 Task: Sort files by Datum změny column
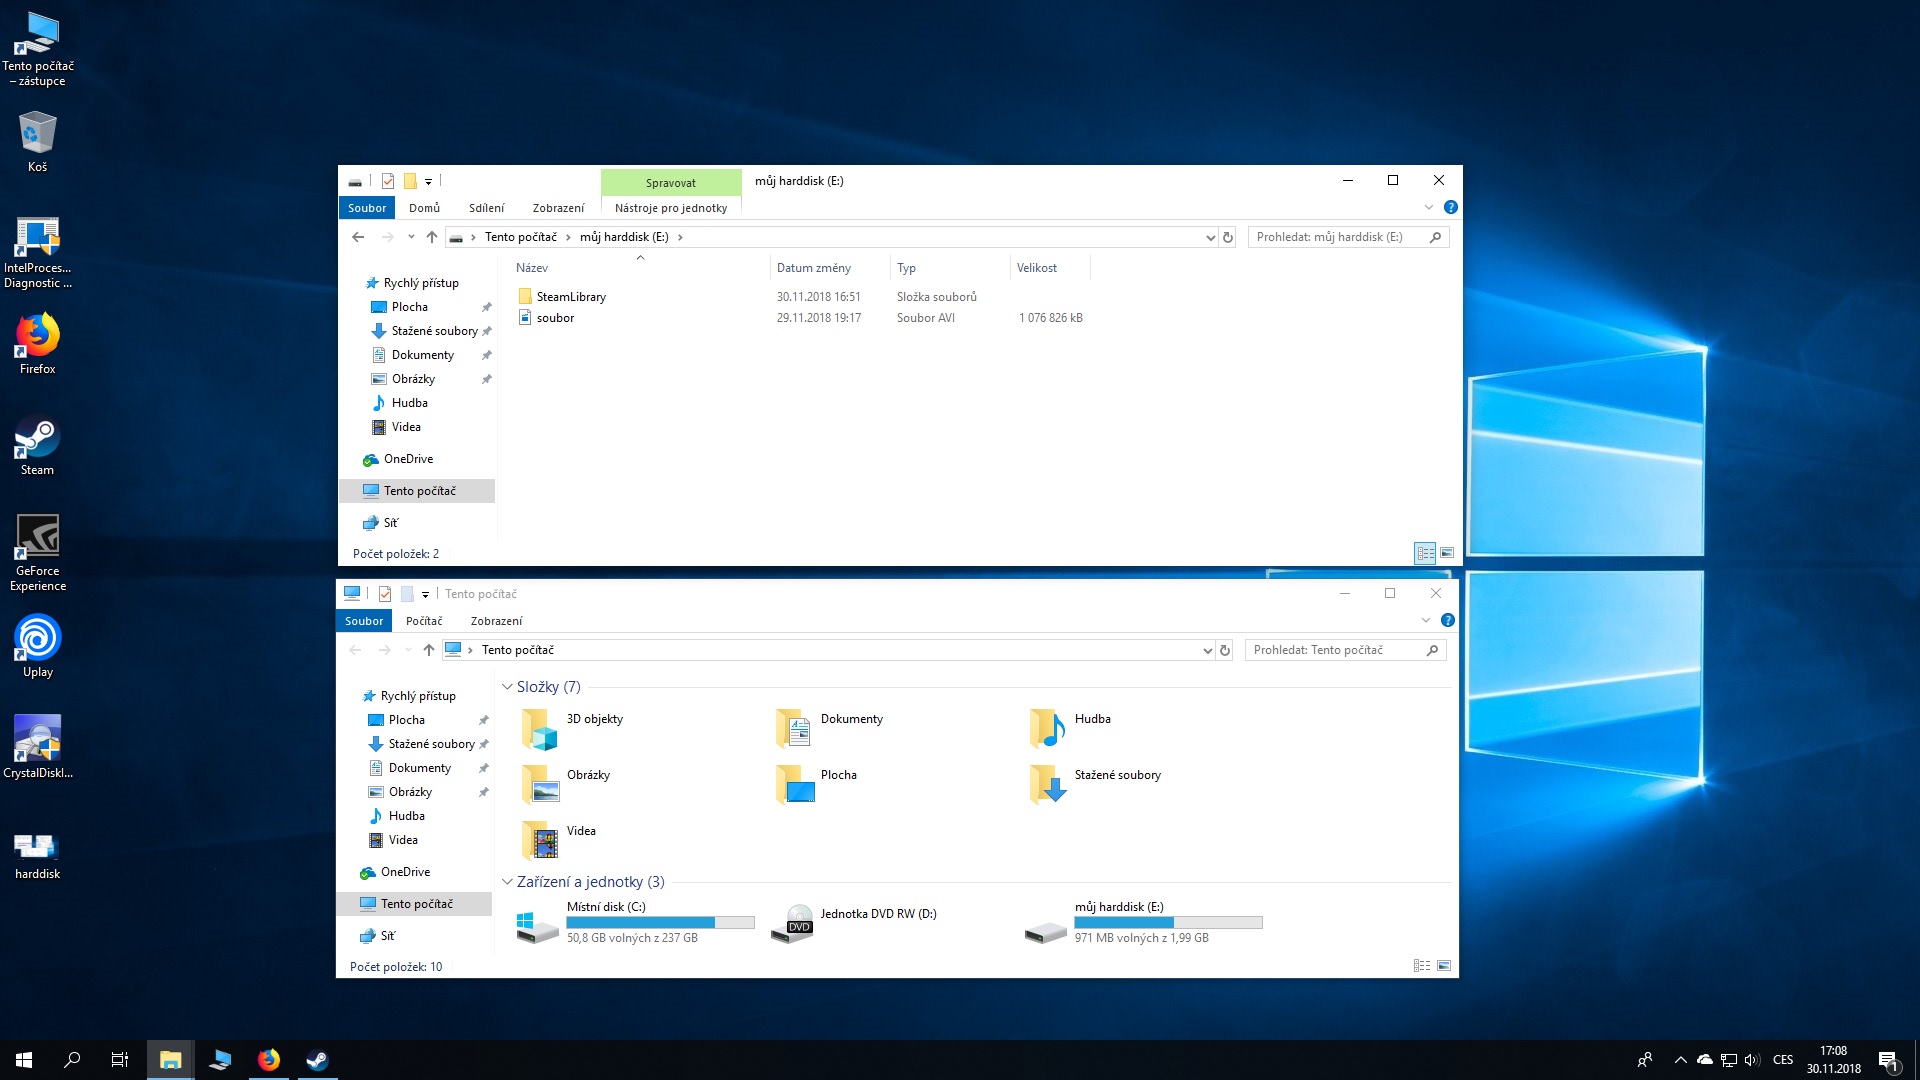(813, 268)
